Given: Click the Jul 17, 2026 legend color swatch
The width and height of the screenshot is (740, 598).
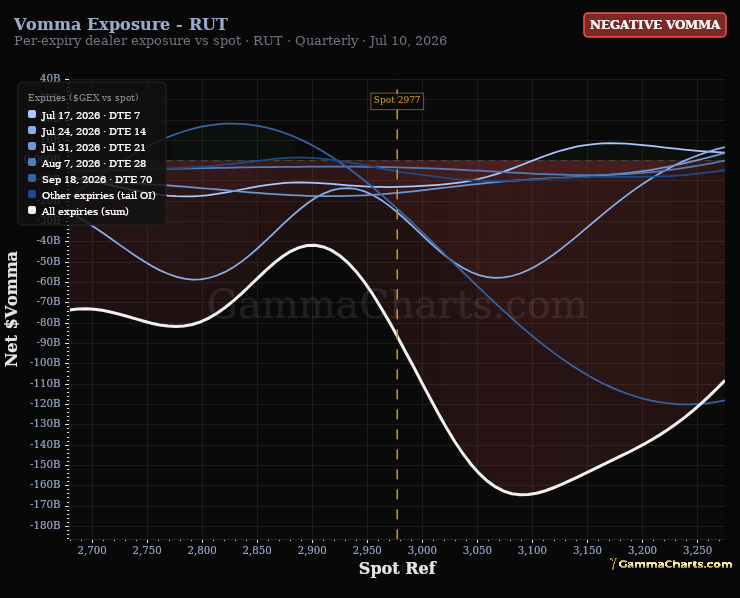Looking at the screenshot, I should tap(32, 114).
